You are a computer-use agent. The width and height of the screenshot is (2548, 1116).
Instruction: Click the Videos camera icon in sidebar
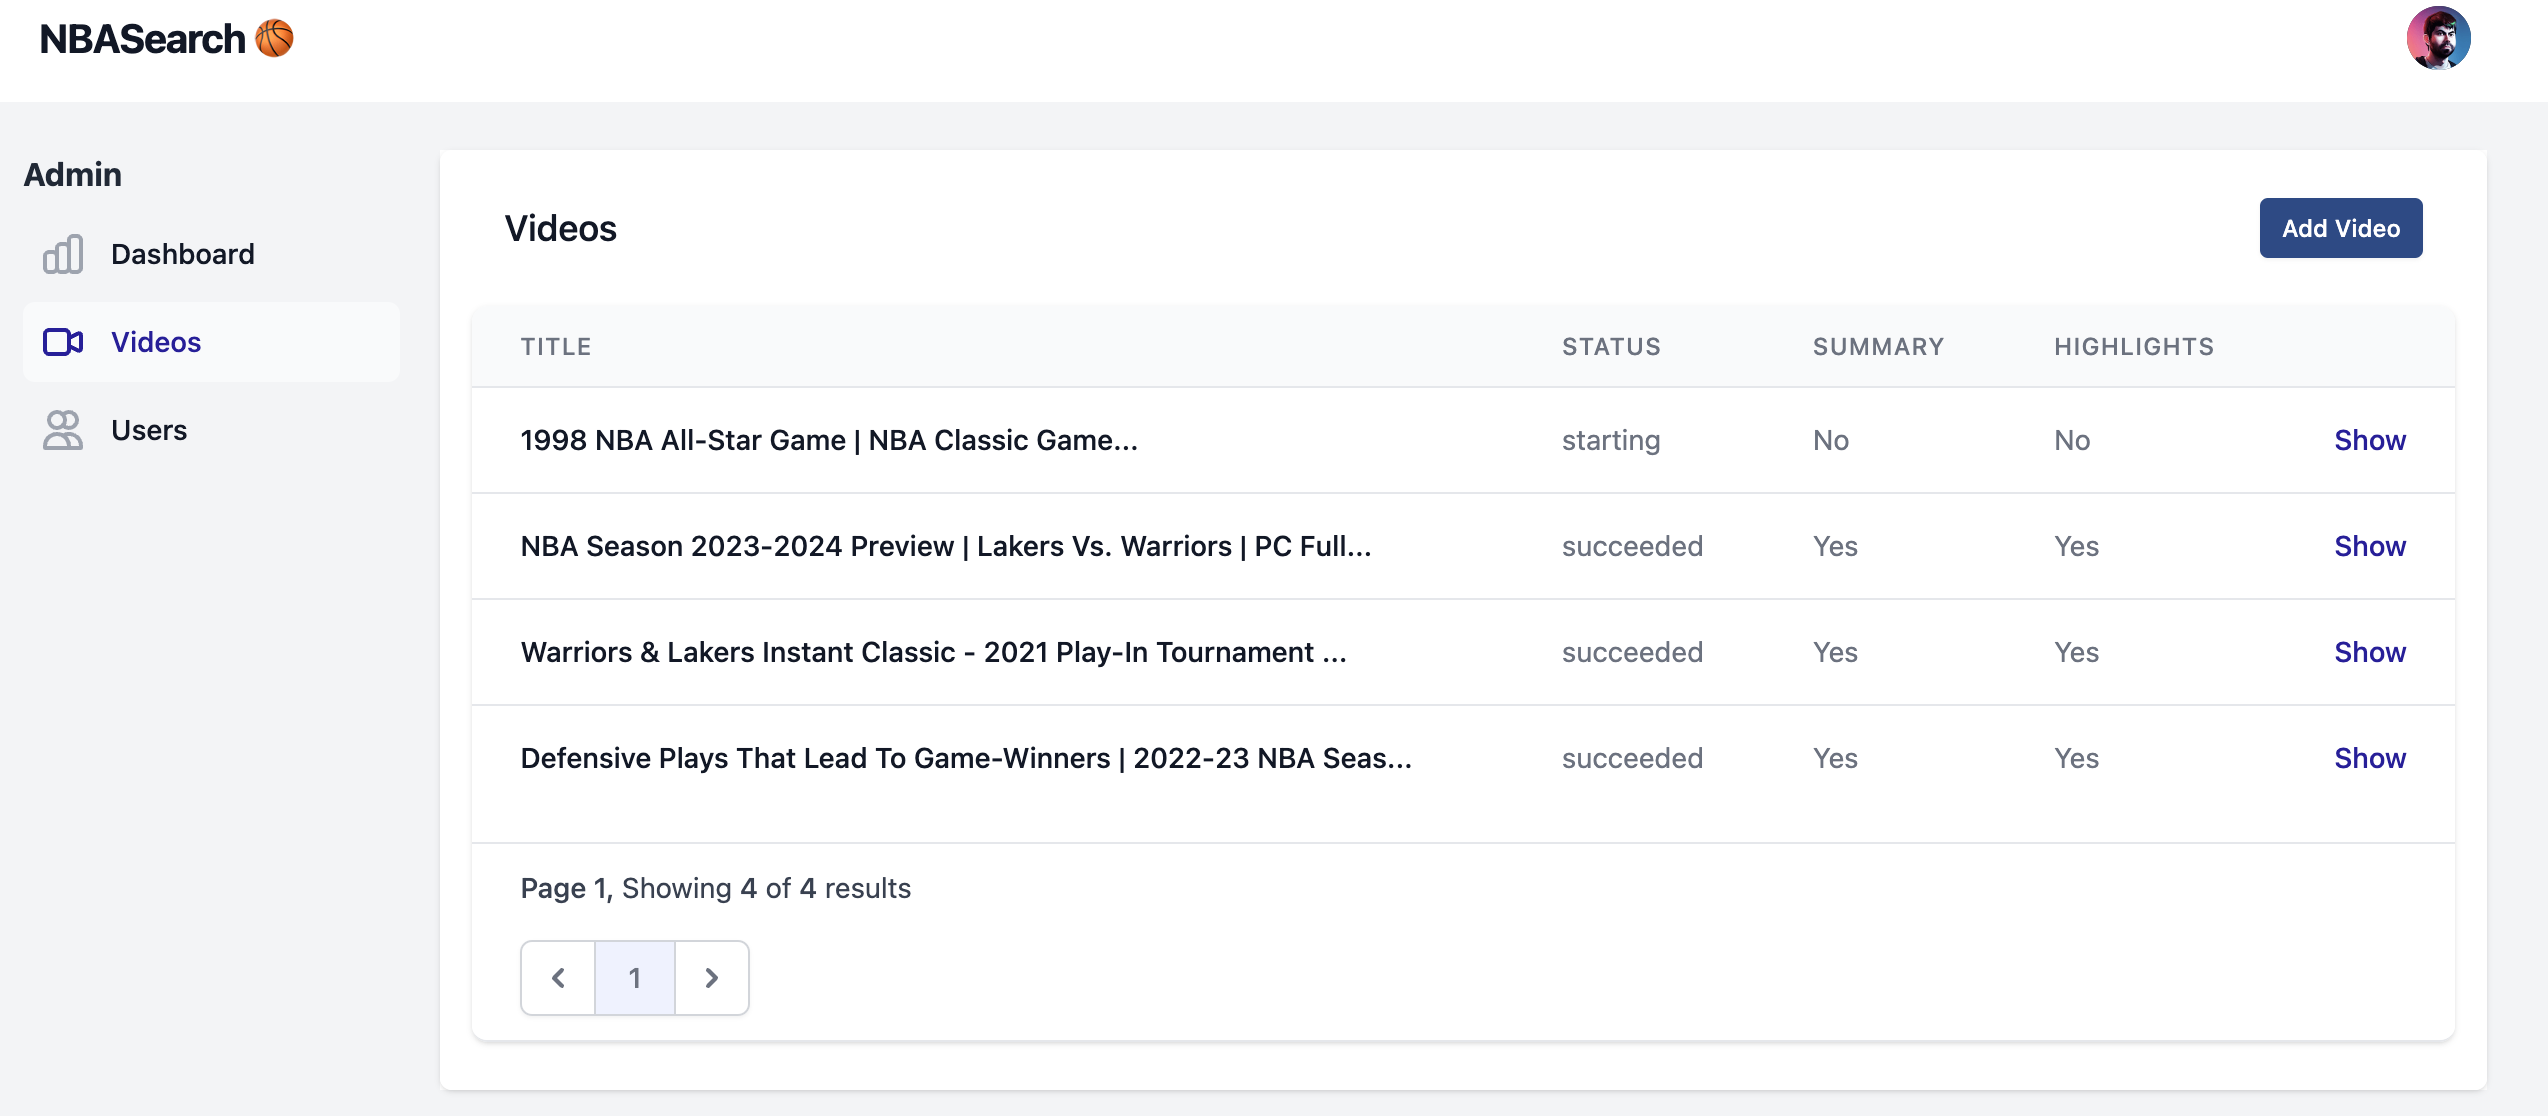(63, 342)
